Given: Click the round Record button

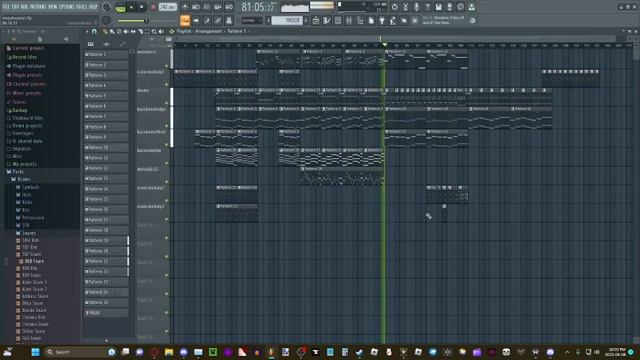Looking at the screenshot, I should [x=153, y=7].
